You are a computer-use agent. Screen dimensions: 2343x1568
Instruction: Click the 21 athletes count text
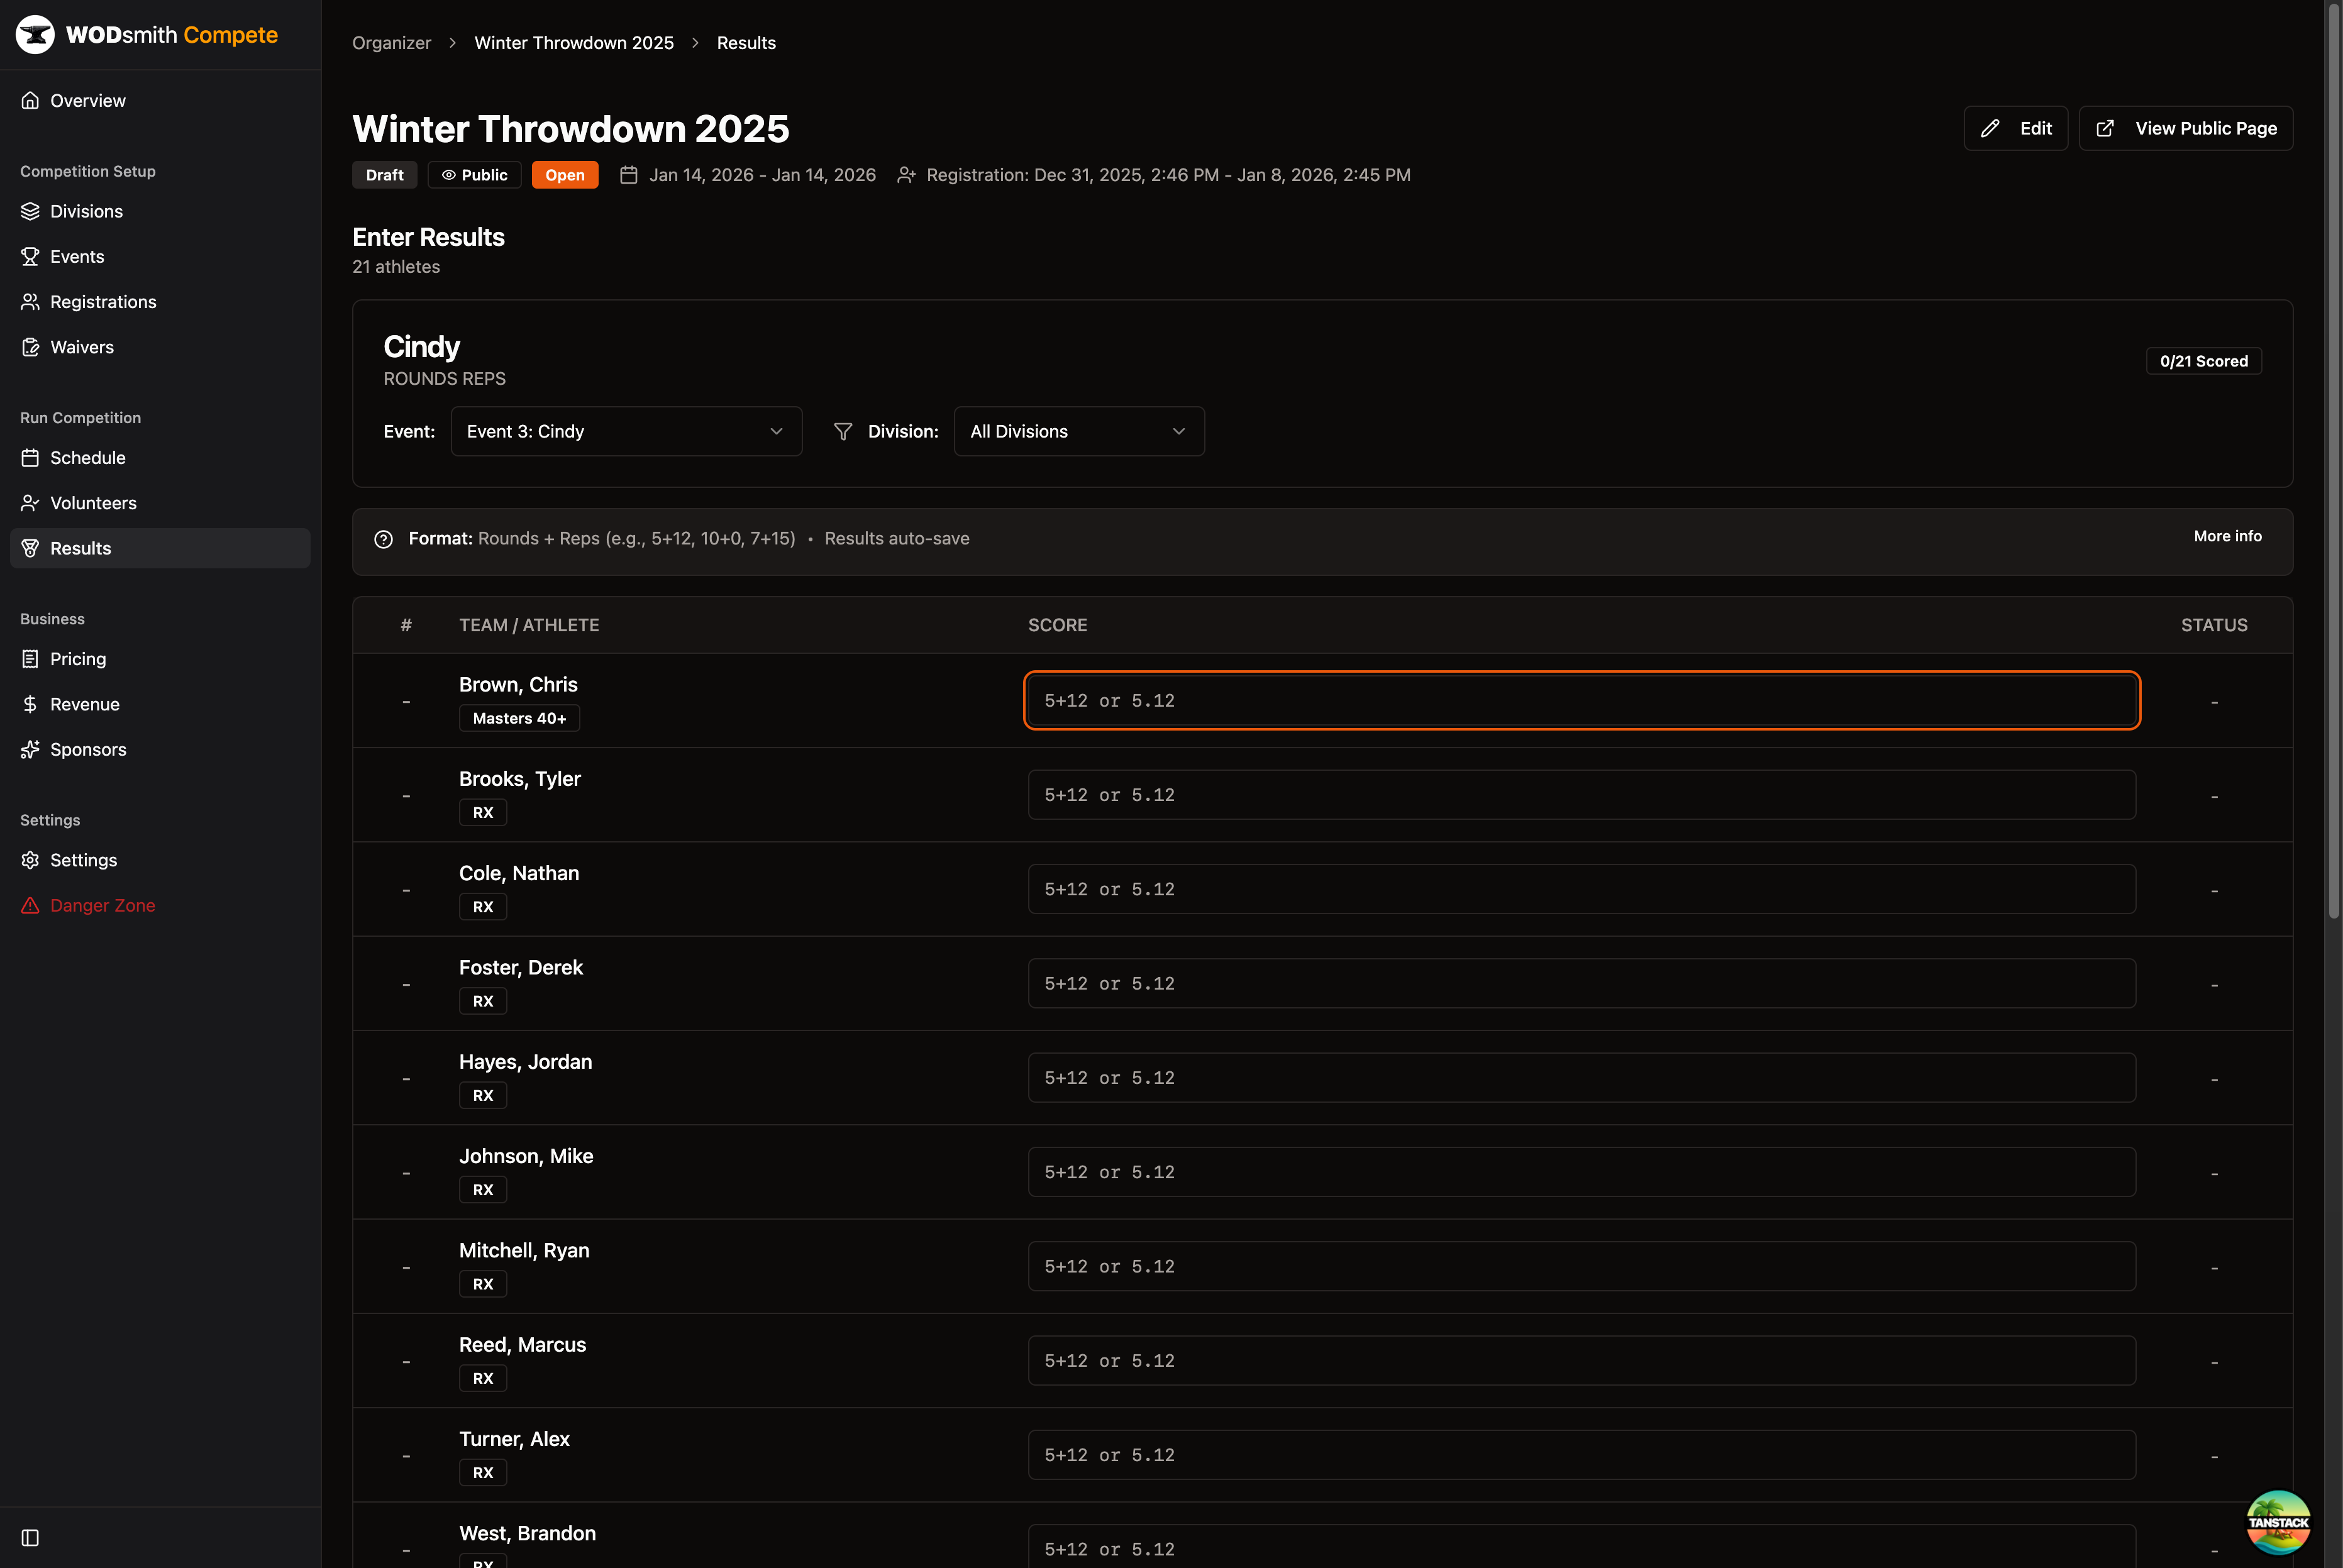(396, 267)
